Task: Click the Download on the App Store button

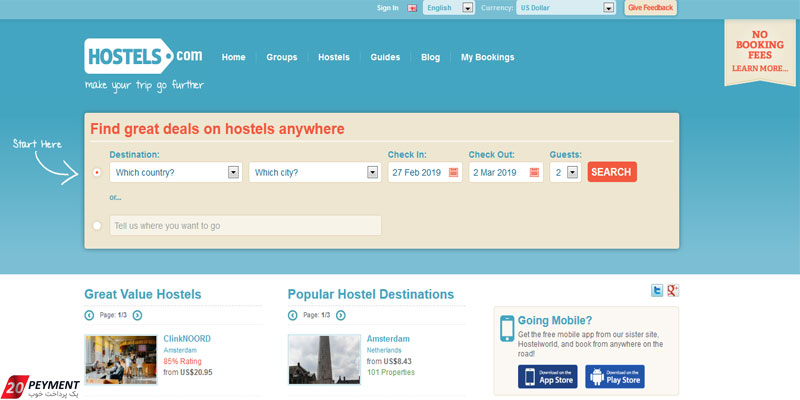Action: point(547,377)
